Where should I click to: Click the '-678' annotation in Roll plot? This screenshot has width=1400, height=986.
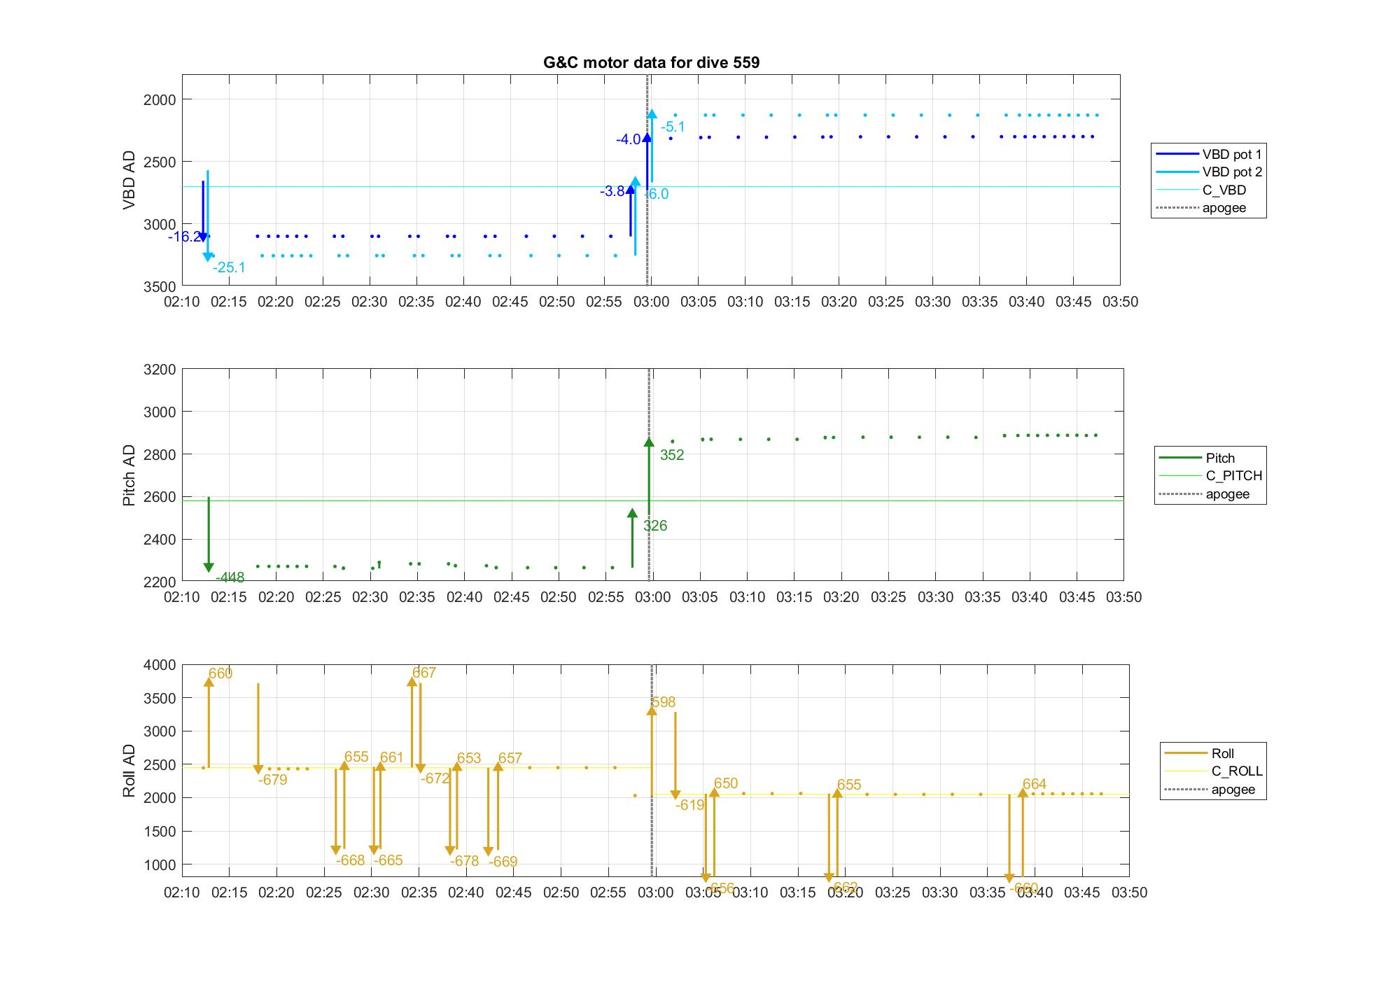pyautogui.click(x=464, y=861)
